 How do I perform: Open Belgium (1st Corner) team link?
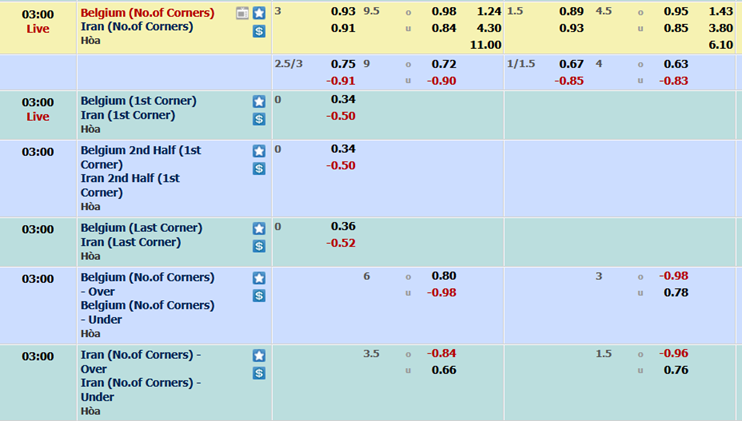(139, 101)
